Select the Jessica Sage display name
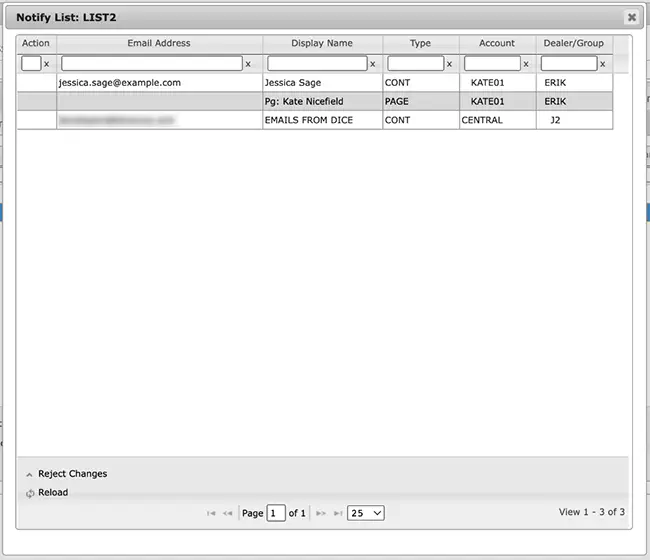The width and height of the screenshot is (650, 560). (293, 83)
